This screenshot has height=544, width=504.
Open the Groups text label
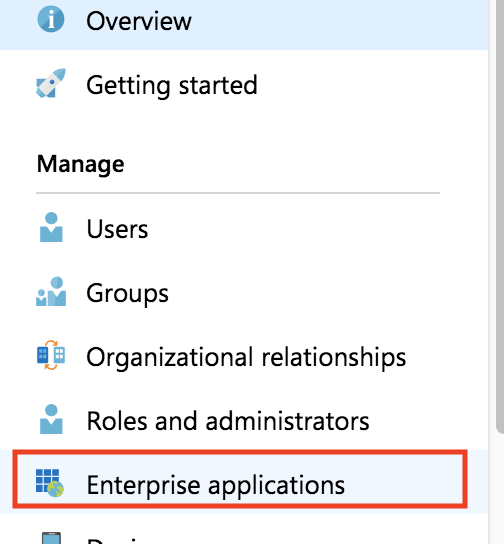click(127, 294)
